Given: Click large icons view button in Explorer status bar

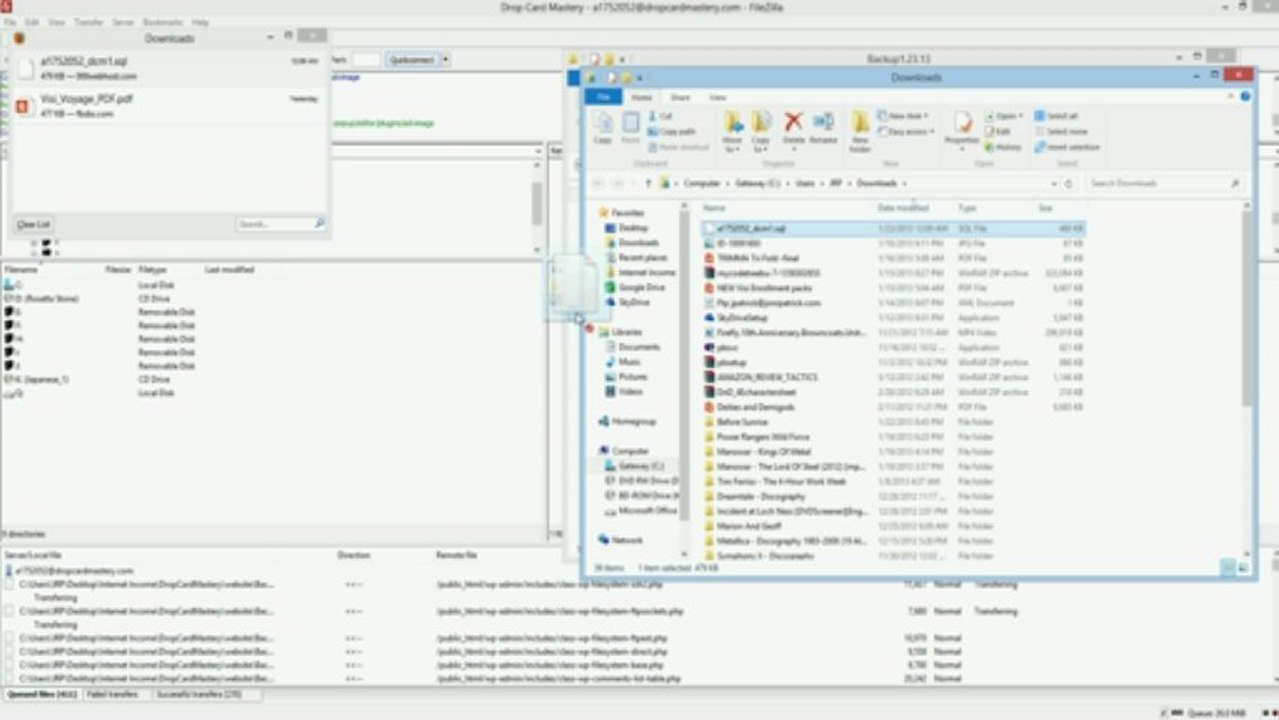Looking at the screenshot, I should click(x=1244, y=568).
